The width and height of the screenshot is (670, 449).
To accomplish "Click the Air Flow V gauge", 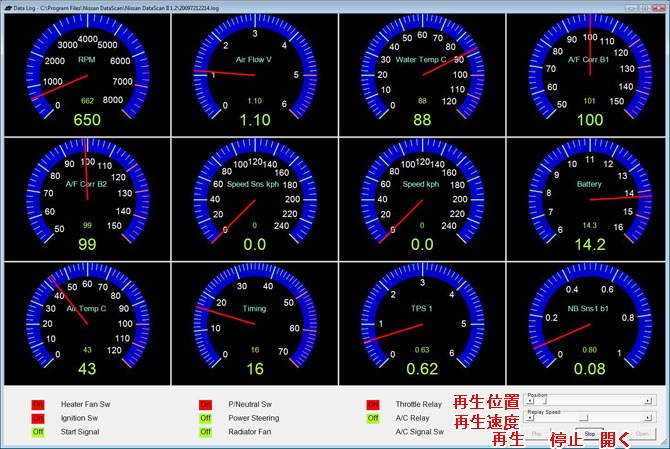I will click(x=254, y=72).
